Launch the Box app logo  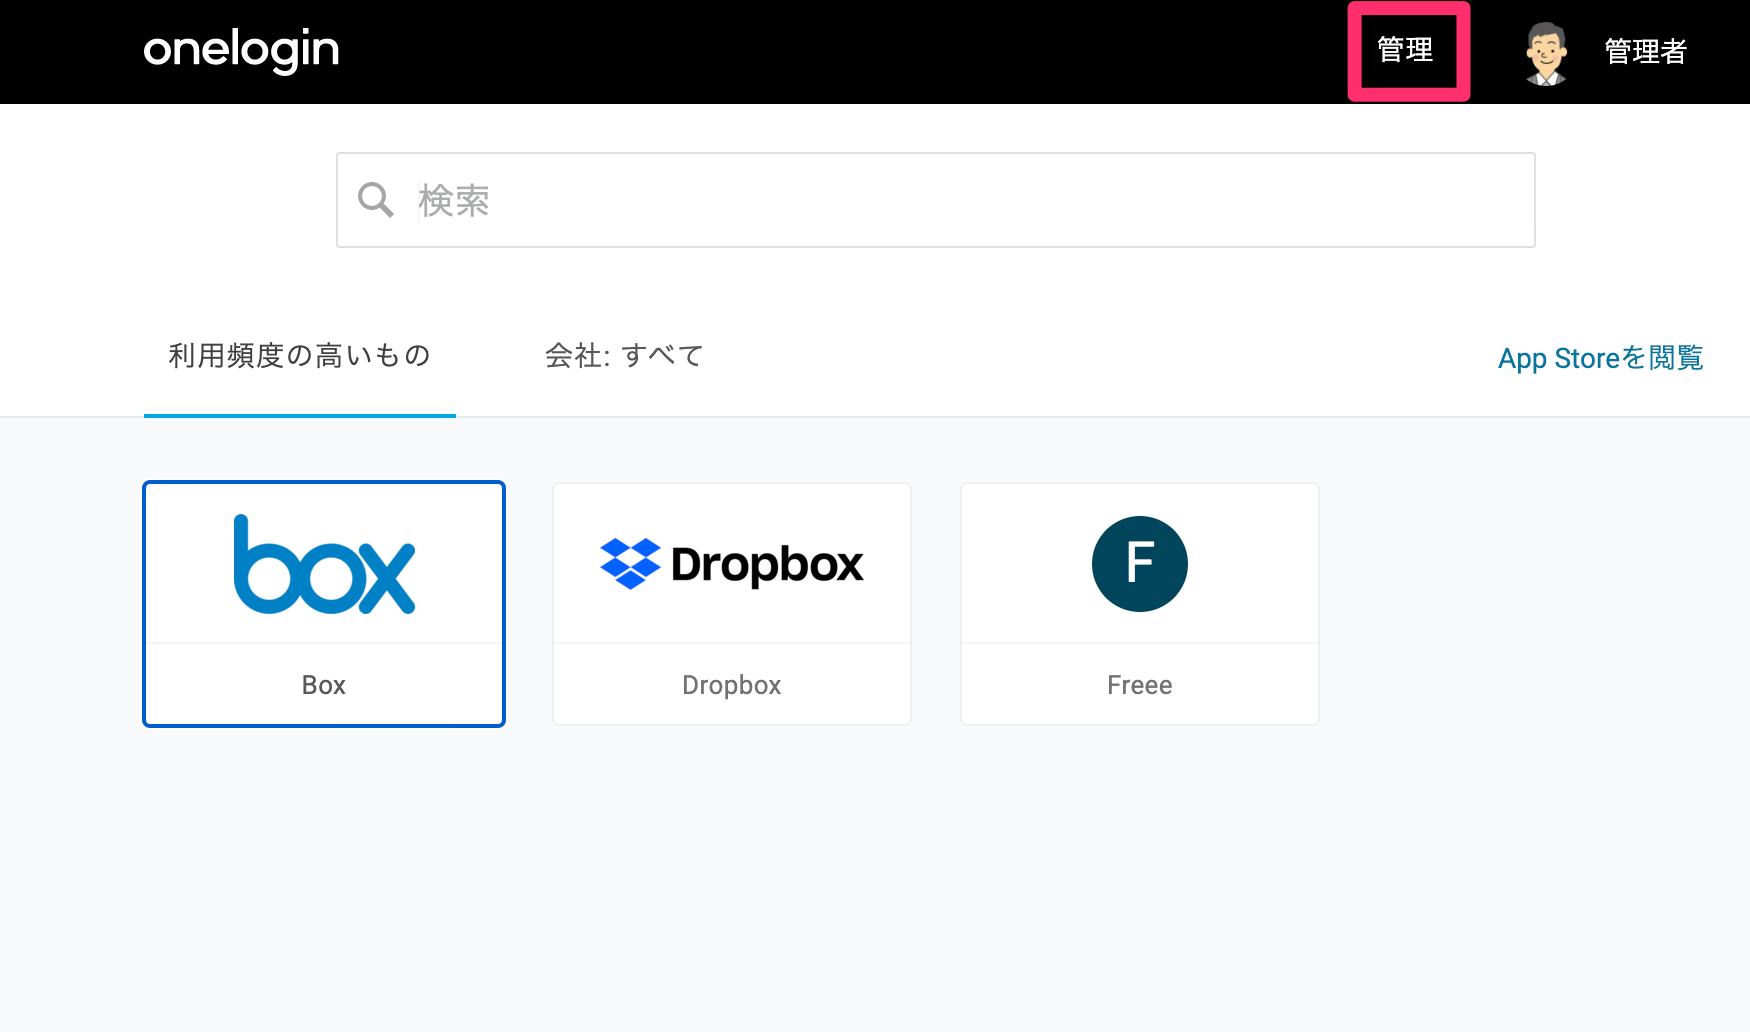(324, 564)
